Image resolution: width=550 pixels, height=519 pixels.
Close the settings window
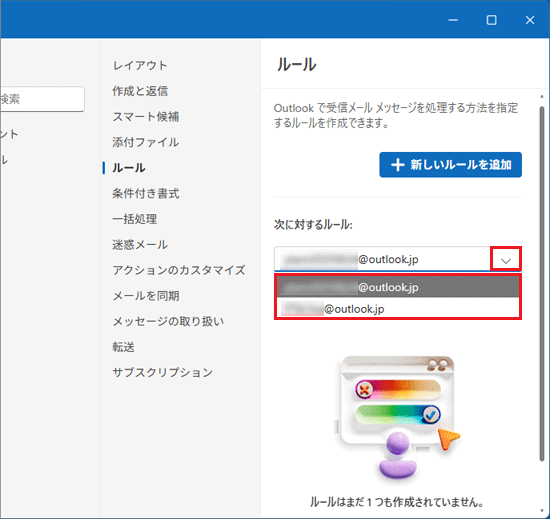530,20
